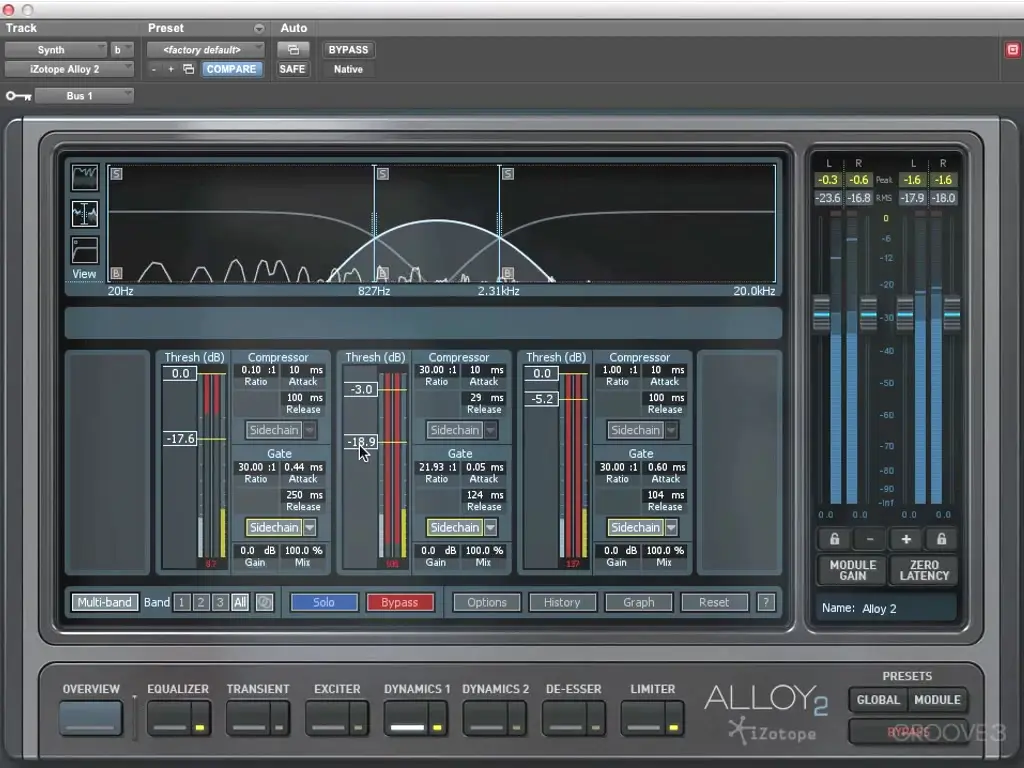Open the automation enable window icon
Image resolution: width=1024 pixels, height=768 pixels.
pos(293,50)
